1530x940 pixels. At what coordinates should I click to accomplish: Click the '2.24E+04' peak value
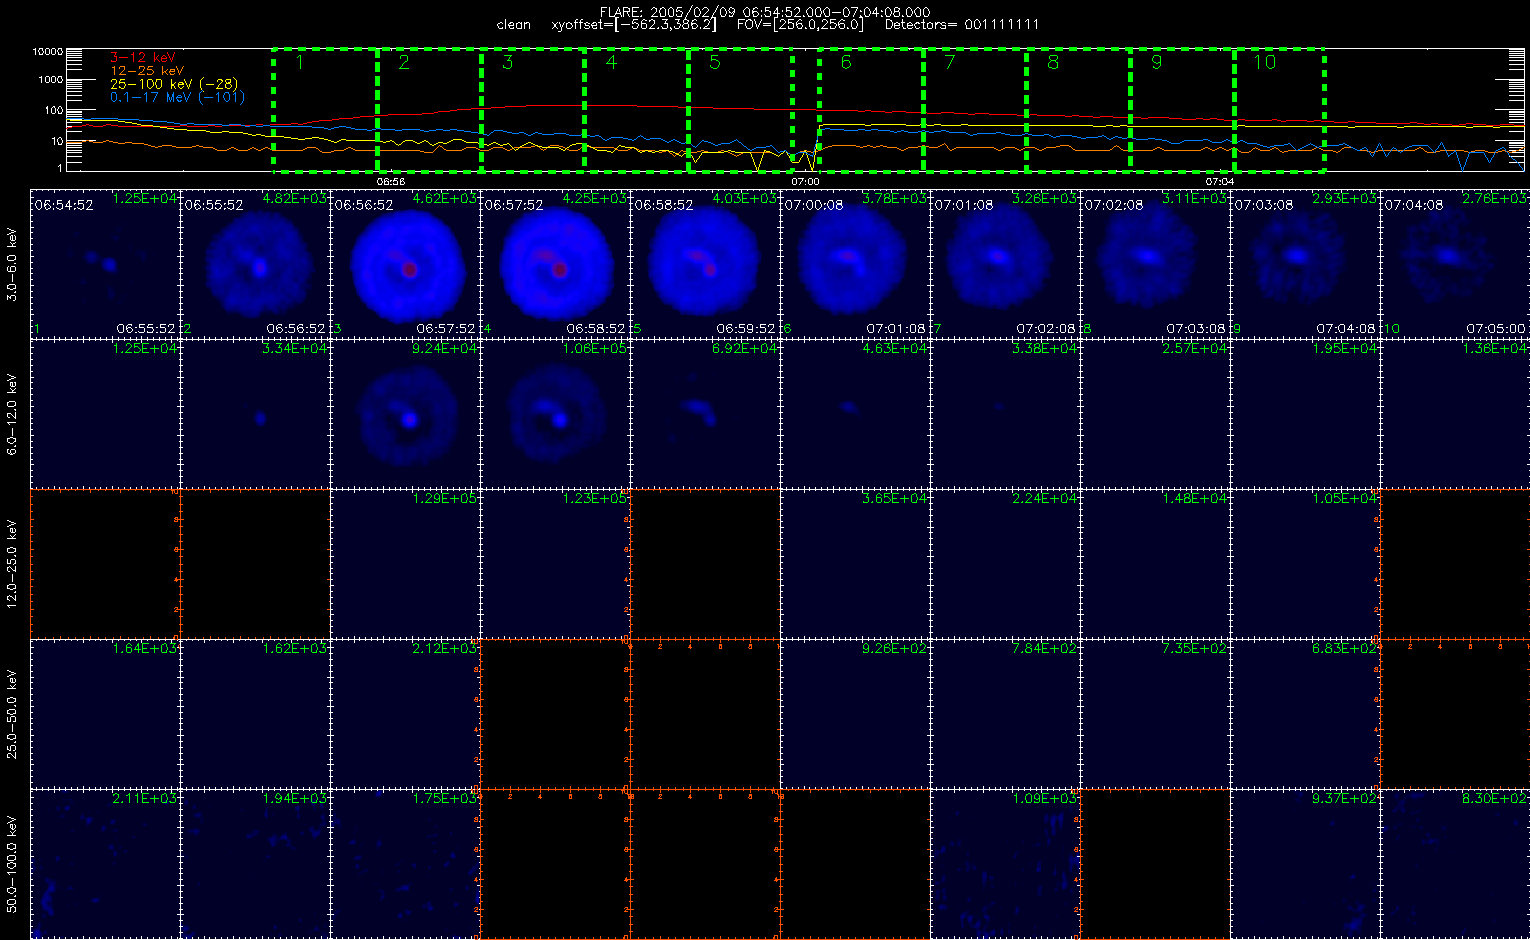[x=1045, y=499]
